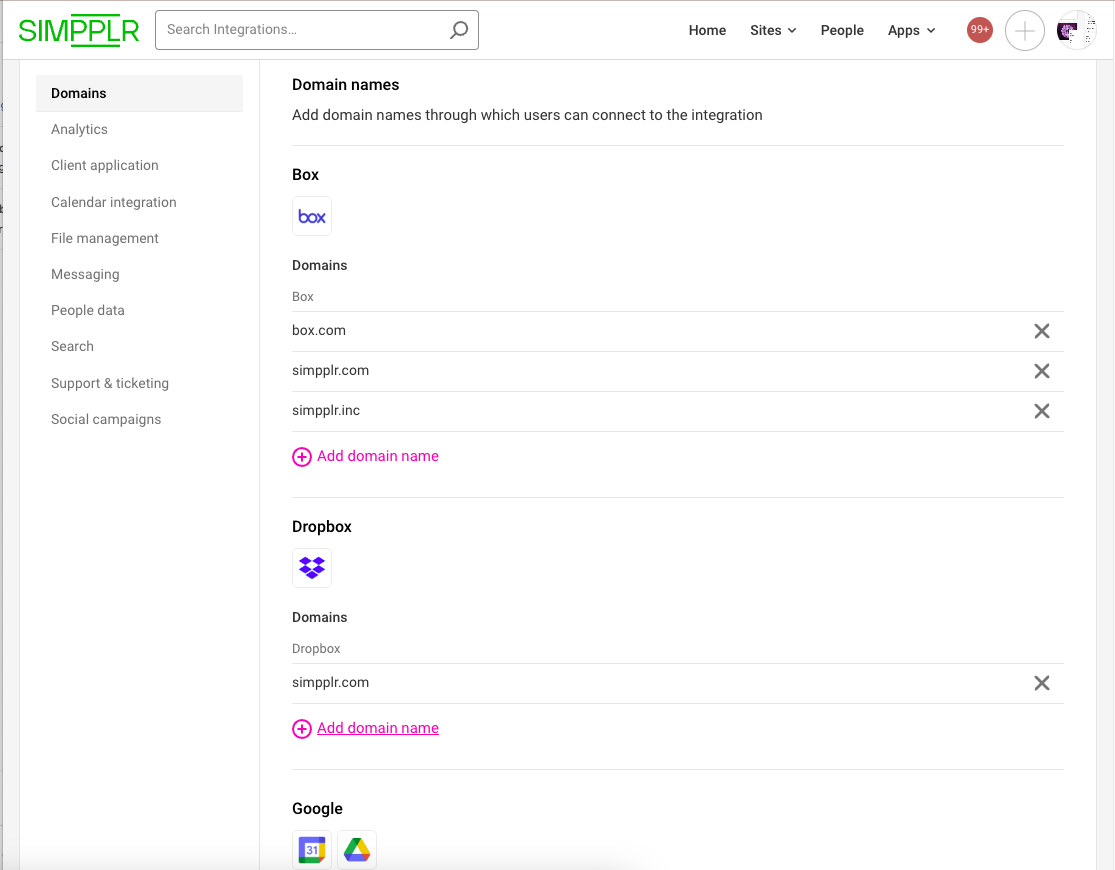The image size is (1115, 870).
Task: Open the People menu item
Action: coord(842,30)
